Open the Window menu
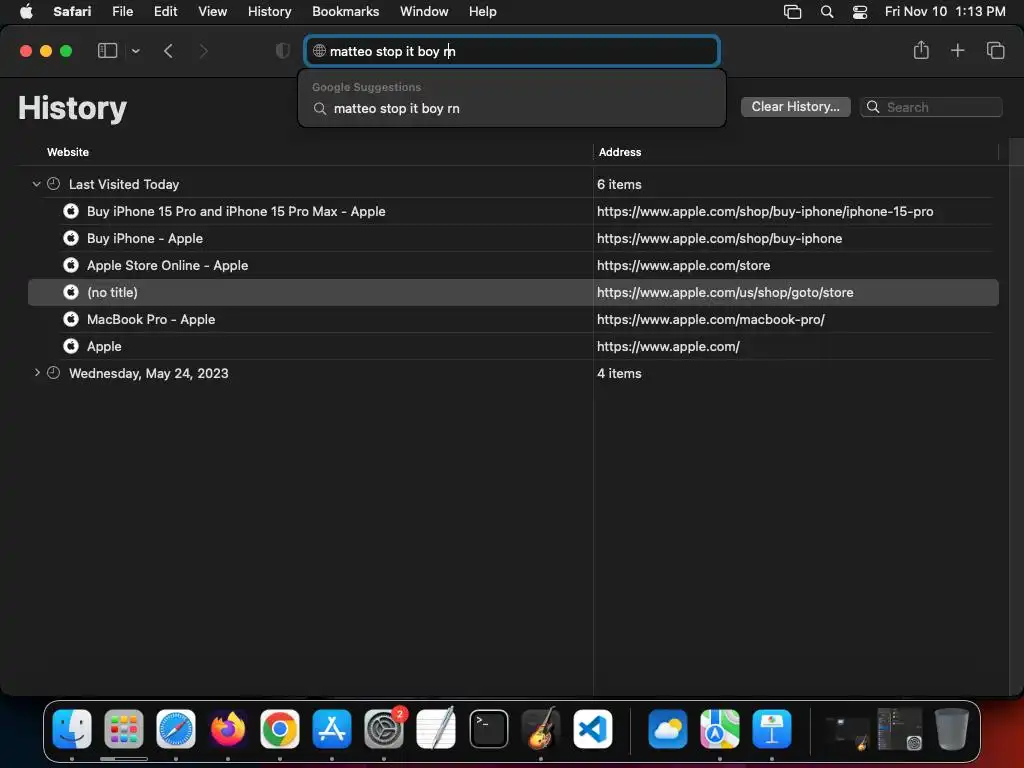 [x=424, y=11]
